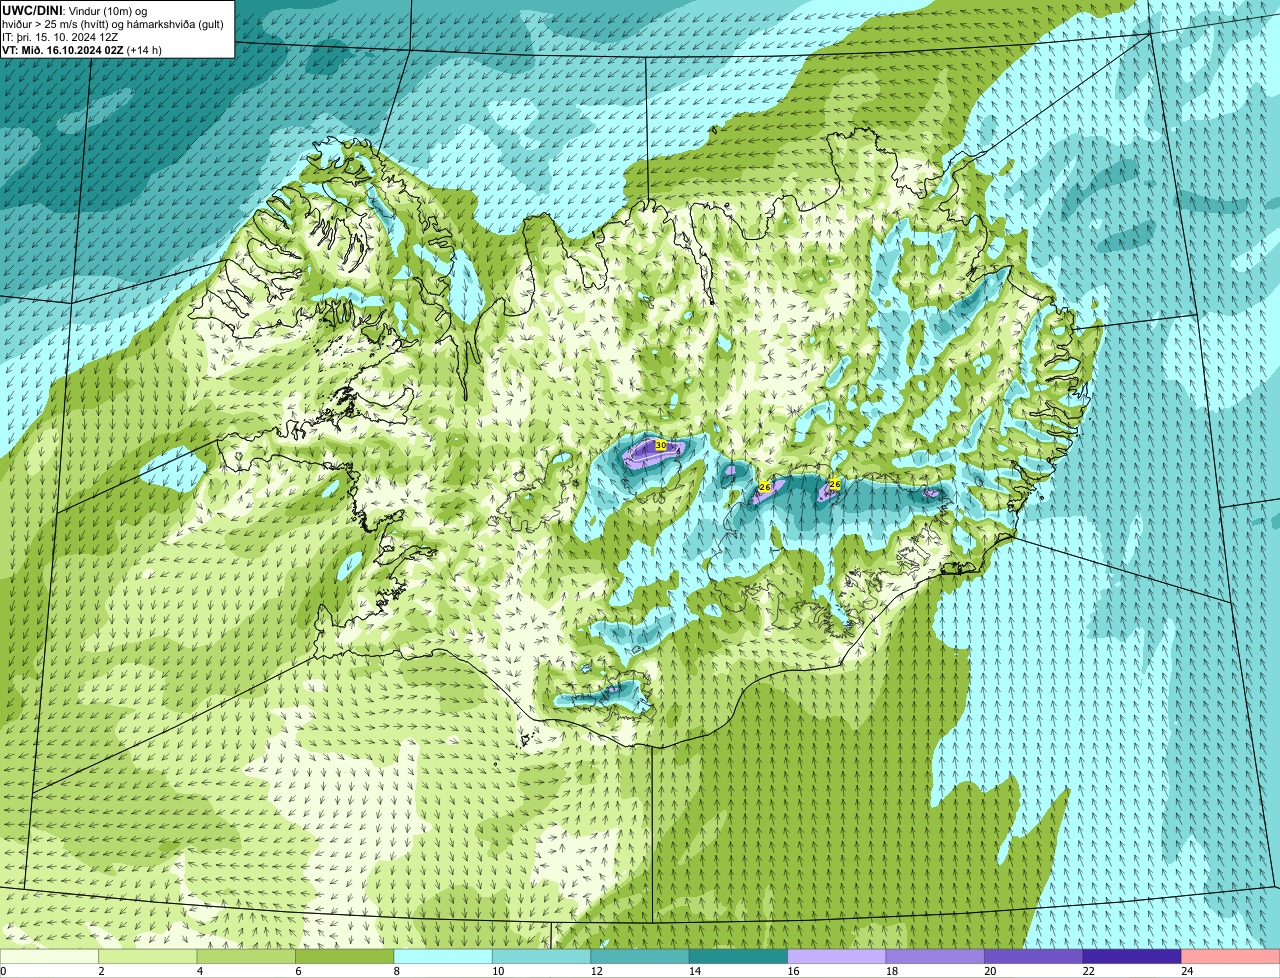Select the 20–22 m/s violet legend swatch
Image resolution: width=1280 pixels, height=978 pixels.
[1033, 956]
